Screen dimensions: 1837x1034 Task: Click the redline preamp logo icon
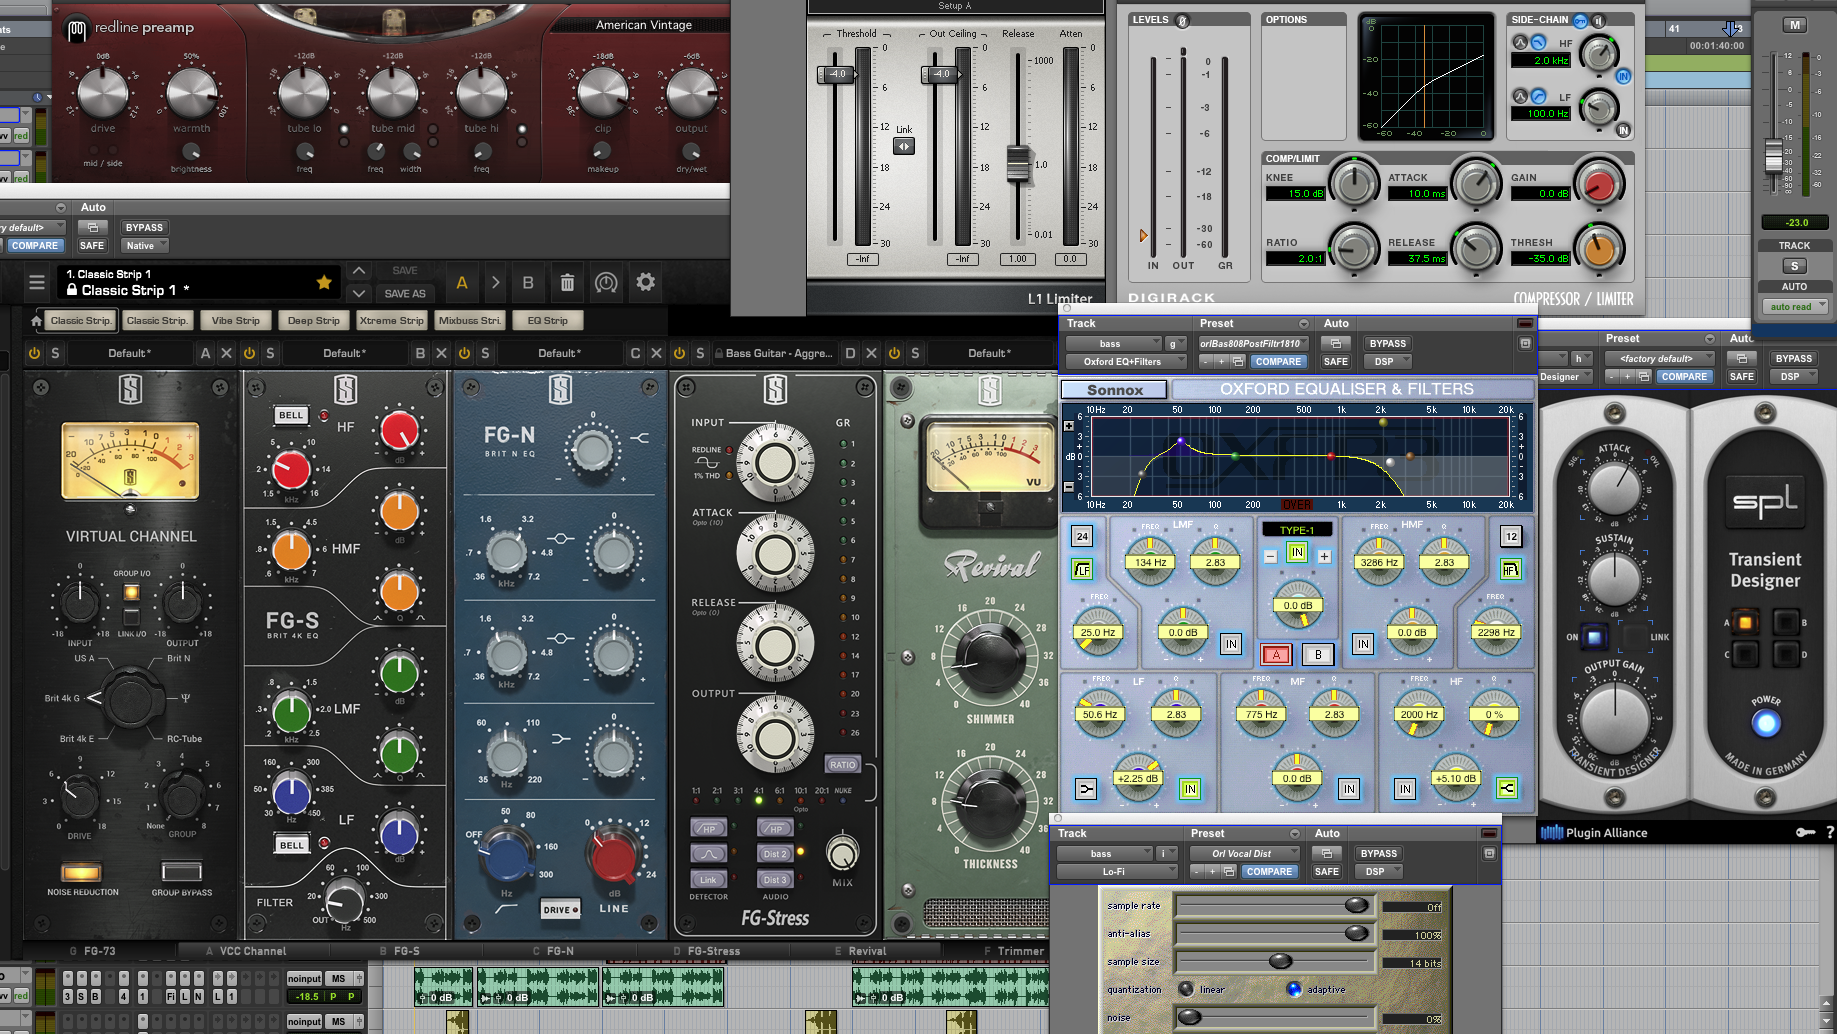pyautogui.click(x=77, y=30)
